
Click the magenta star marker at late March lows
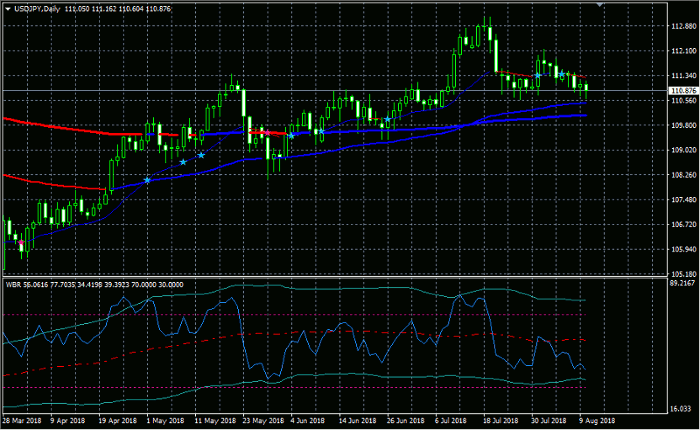point(21,243)
